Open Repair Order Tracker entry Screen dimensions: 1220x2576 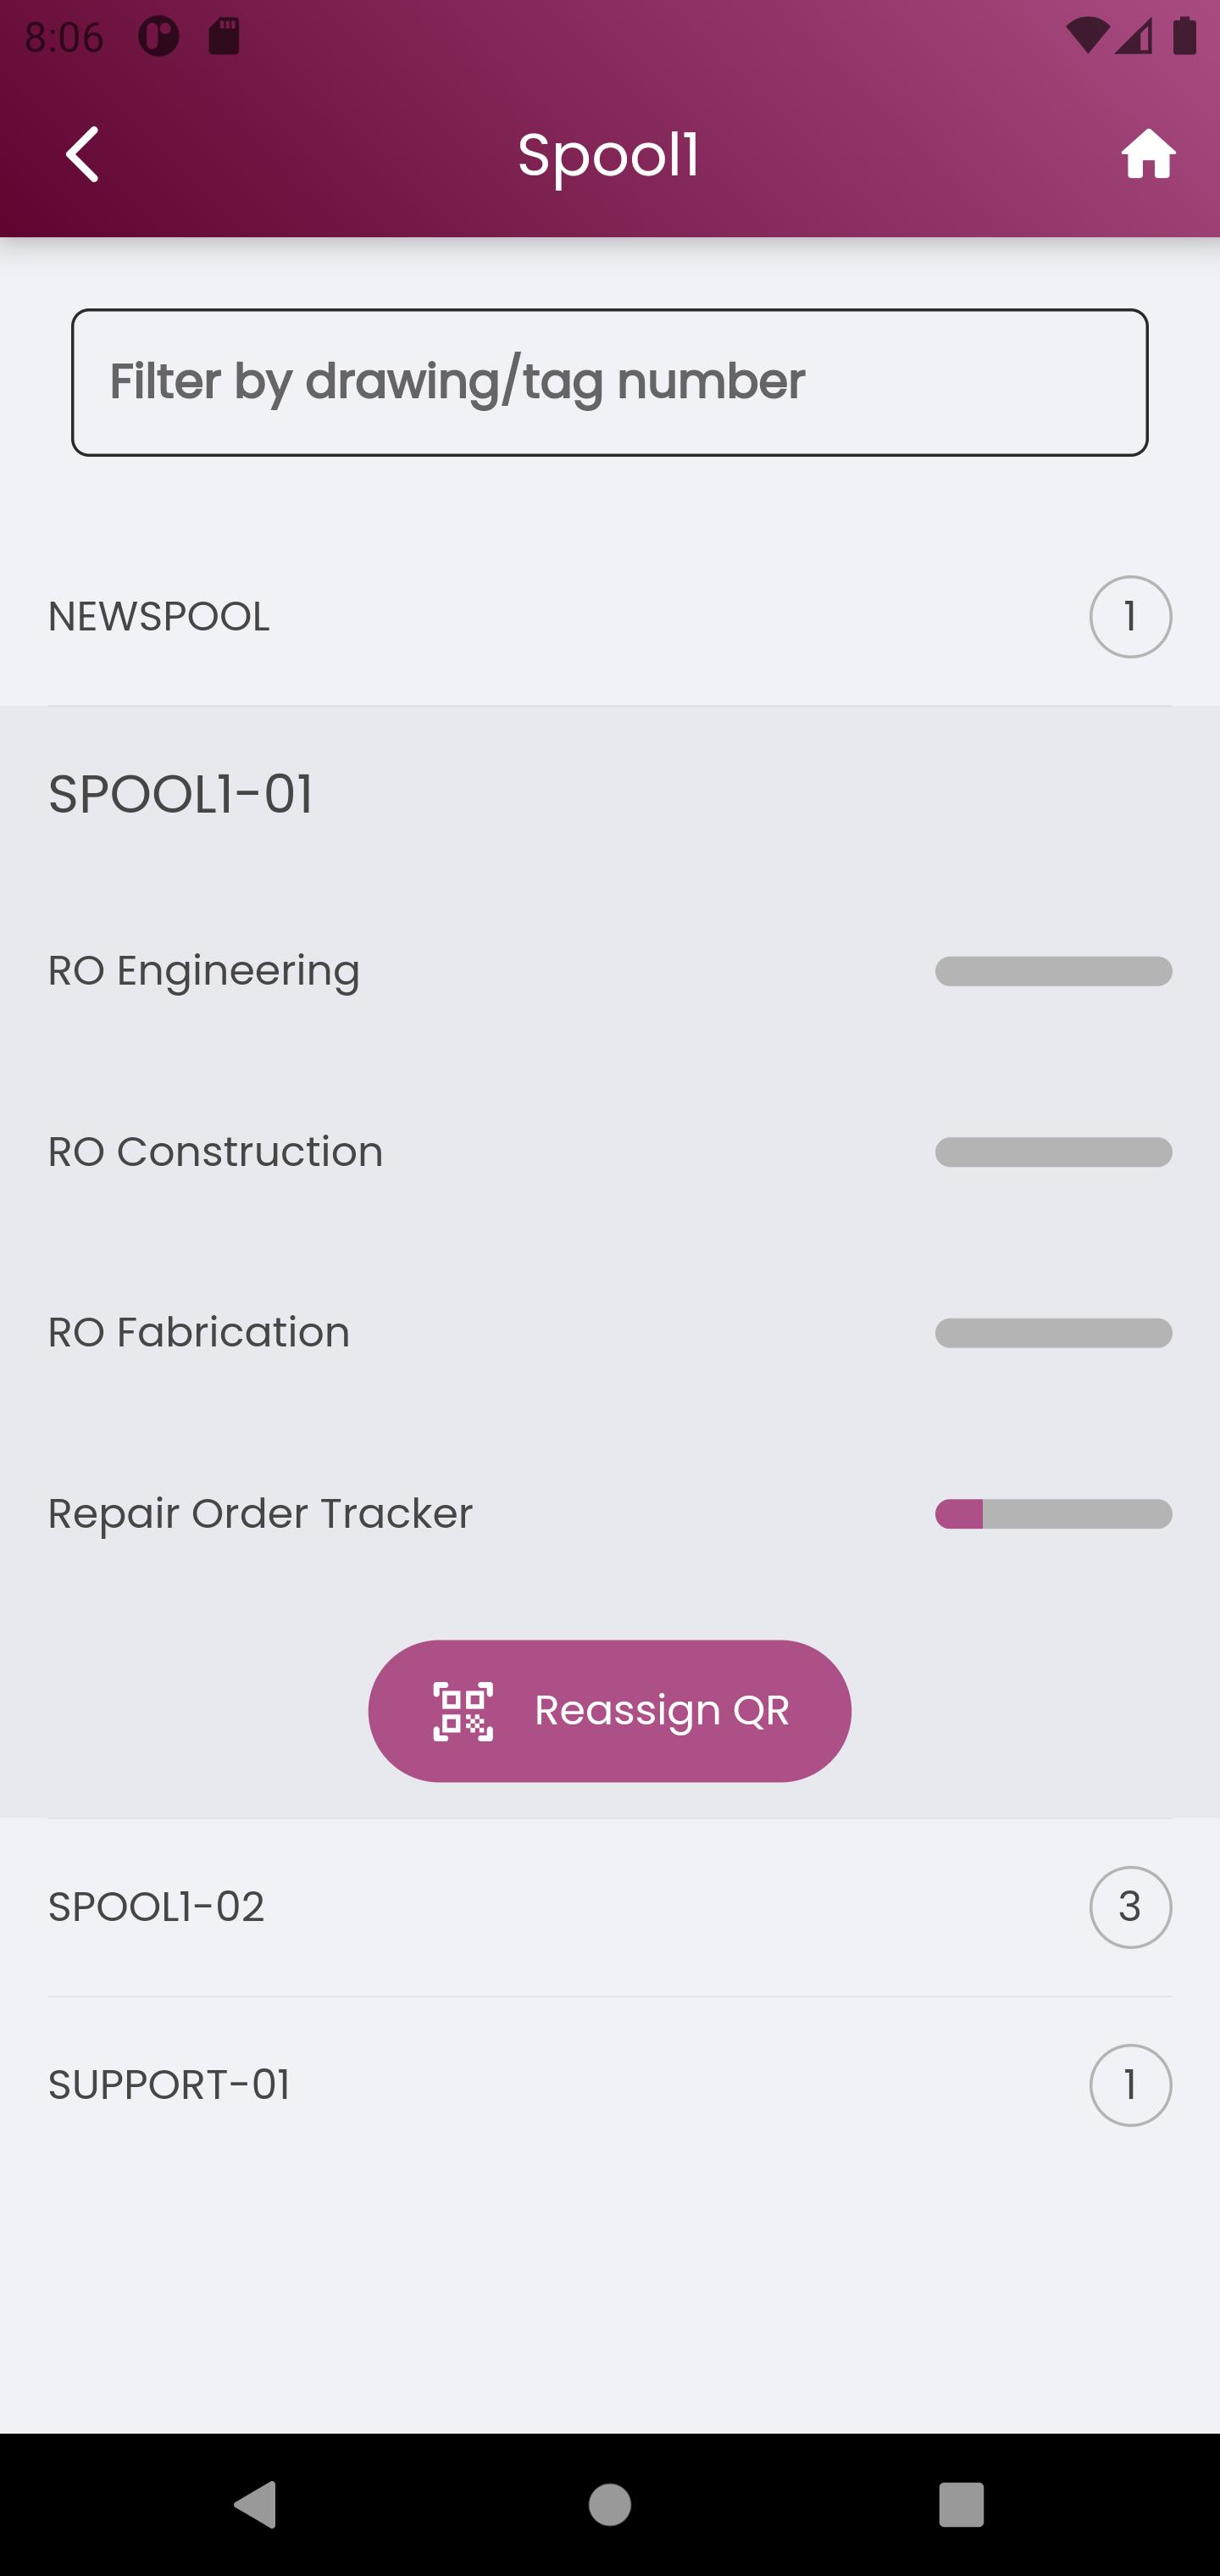(610, 1514)
